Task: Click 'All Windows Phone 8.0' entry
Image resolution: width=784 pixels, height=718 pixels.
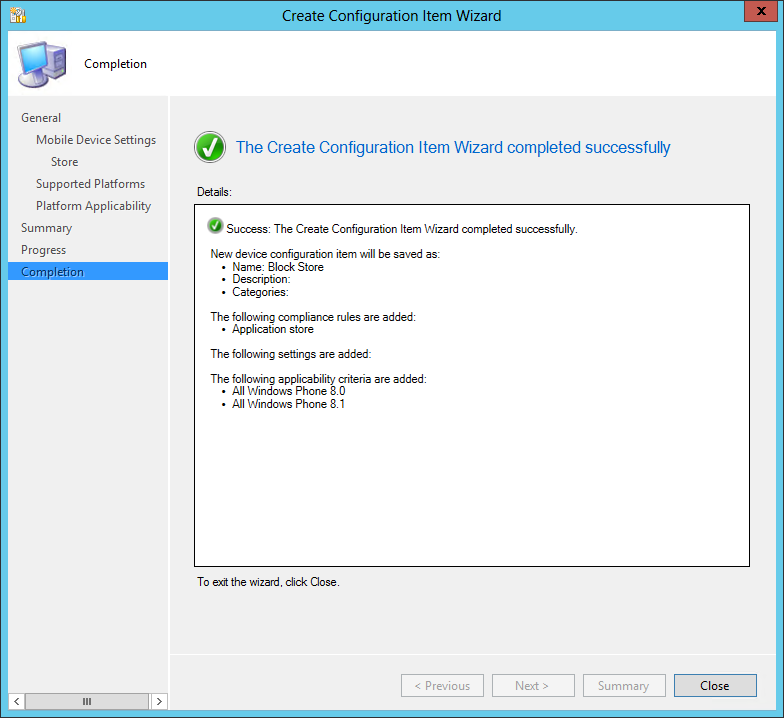Action: pyautogui.click(x=288, y=391)
